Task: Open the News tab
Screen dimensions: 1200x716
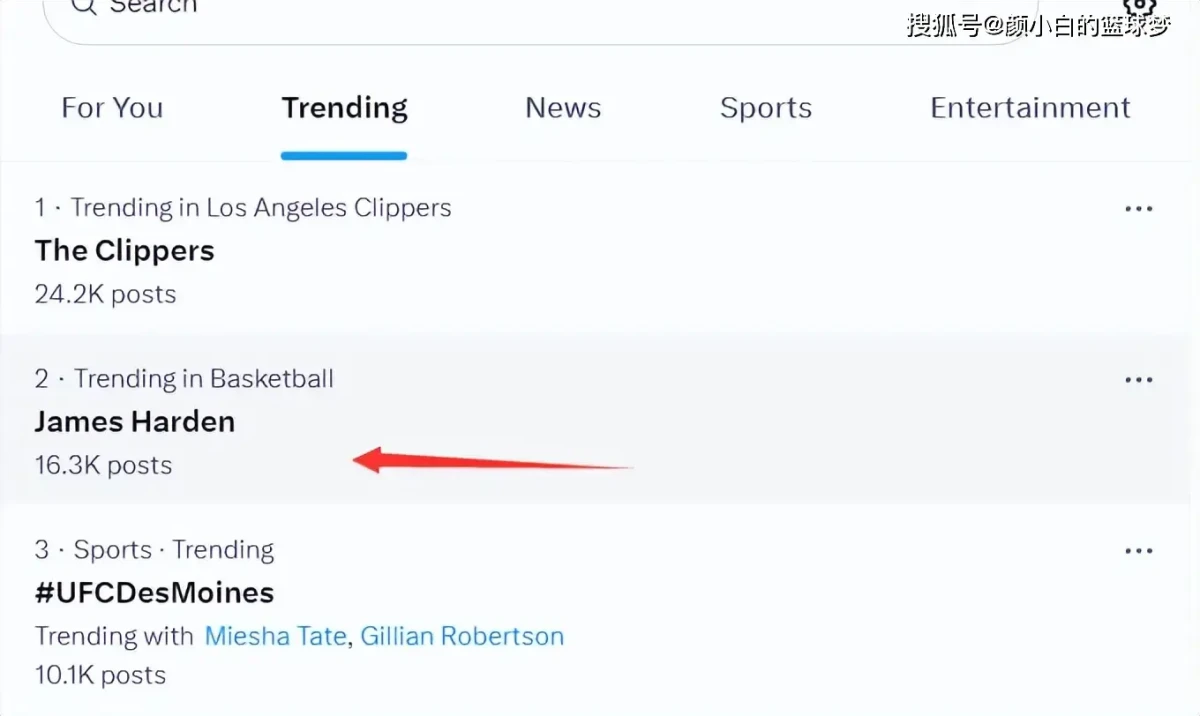Action: pyautogui.click(x=563, y=108)
